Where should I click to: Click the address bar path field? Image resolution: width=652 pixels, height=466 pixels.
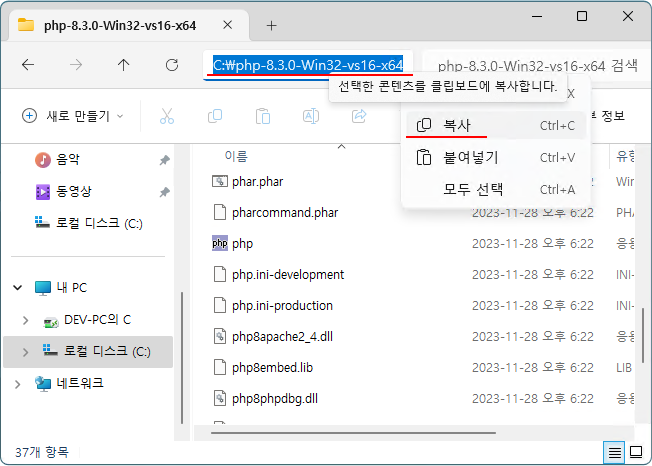[308, 65]
